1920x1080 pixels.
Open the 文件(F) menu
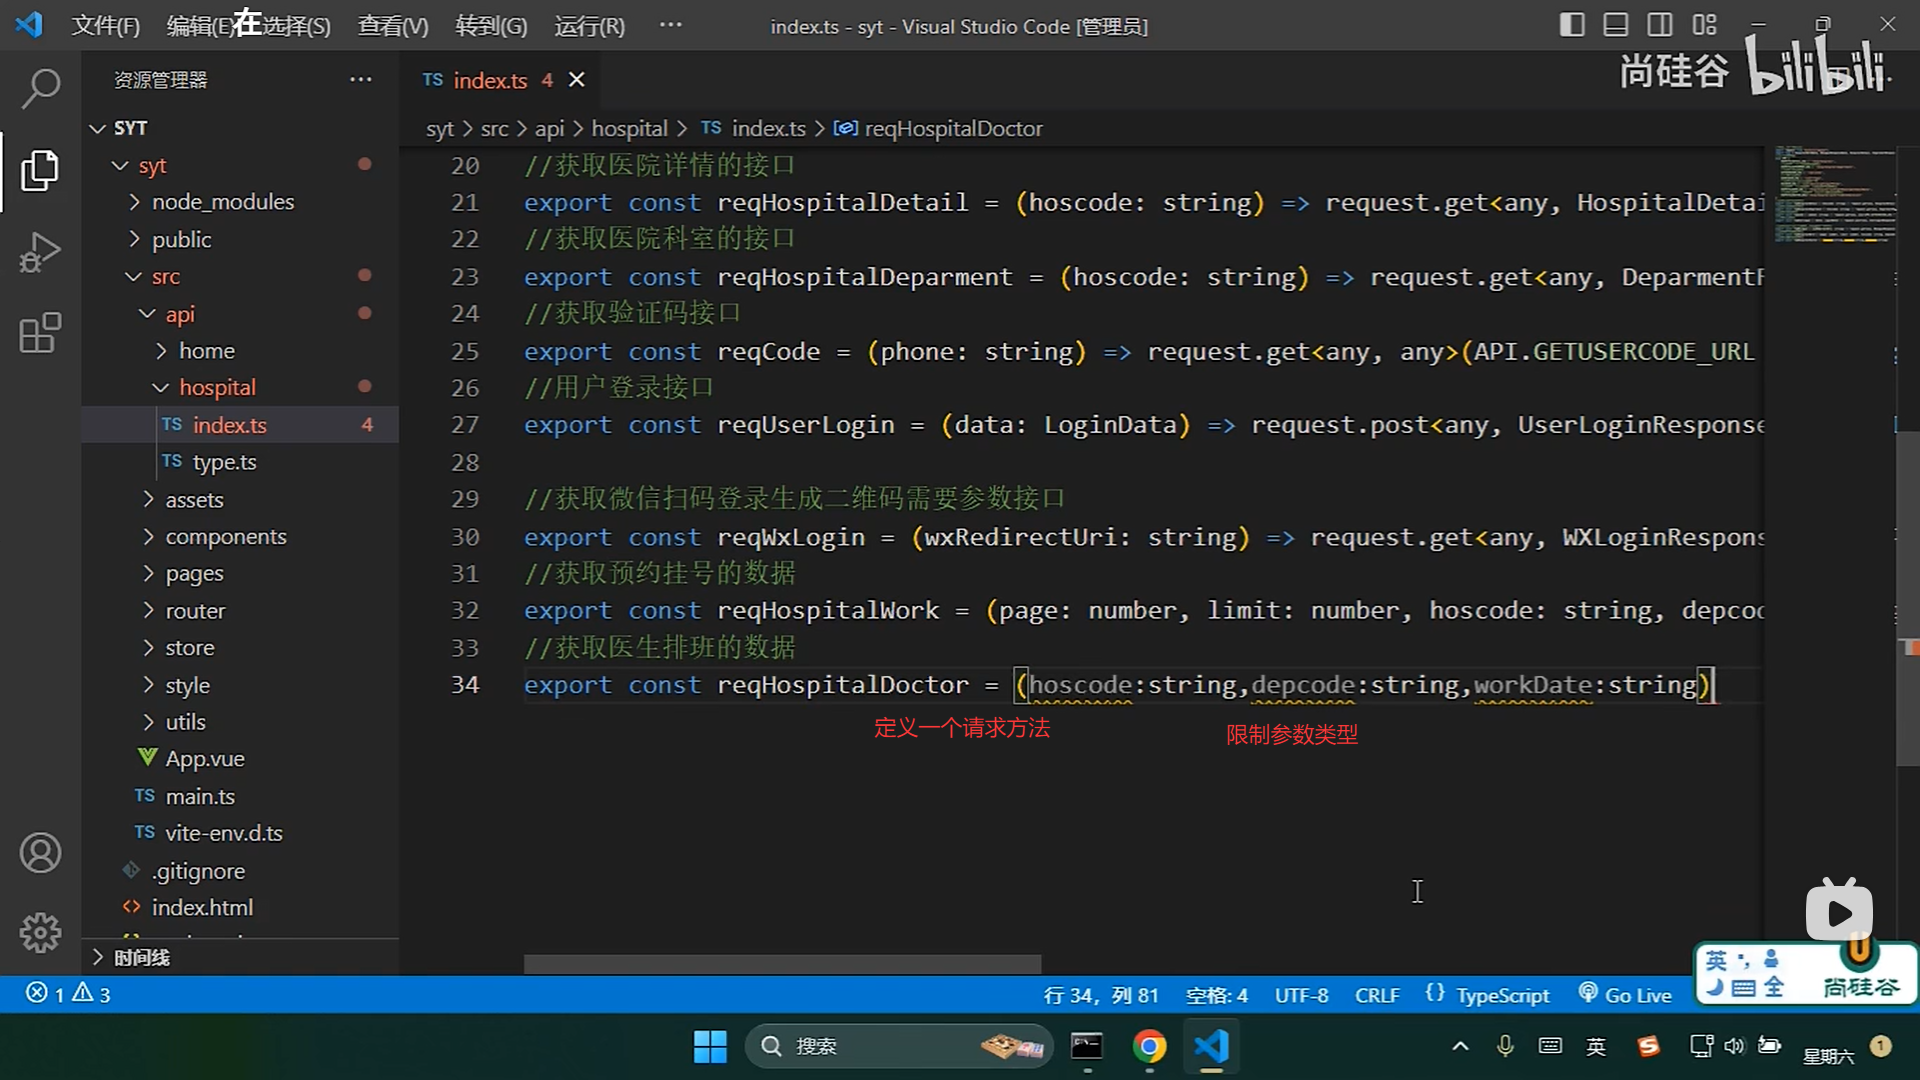(x=105, y=26)
